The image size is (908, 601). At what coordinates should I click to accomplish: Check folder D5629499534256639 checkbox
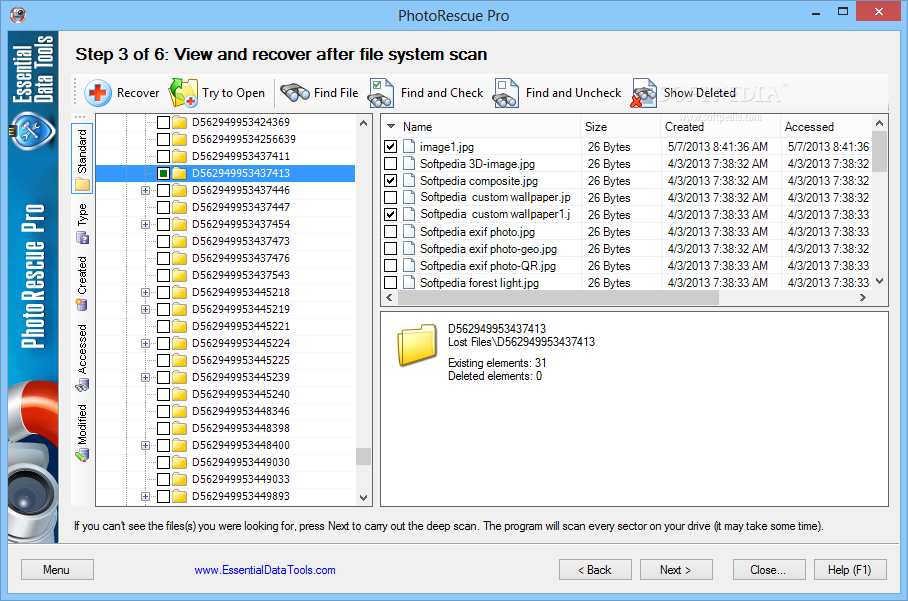point(163,139)
